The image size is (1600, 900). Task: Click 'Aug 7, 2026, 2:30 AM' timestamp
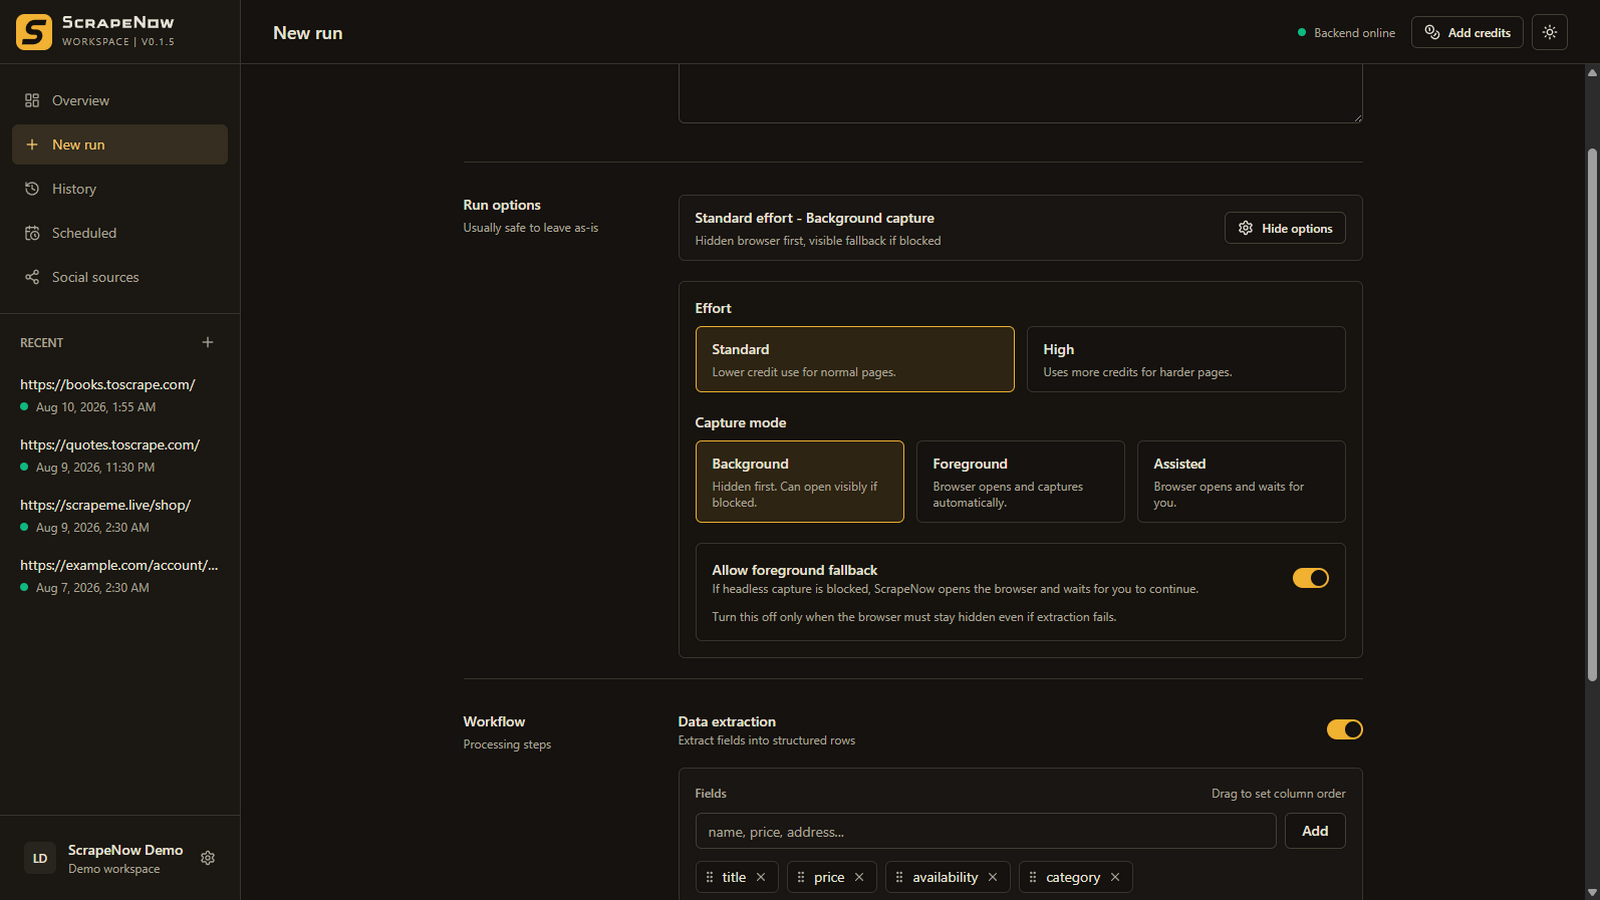92,588
